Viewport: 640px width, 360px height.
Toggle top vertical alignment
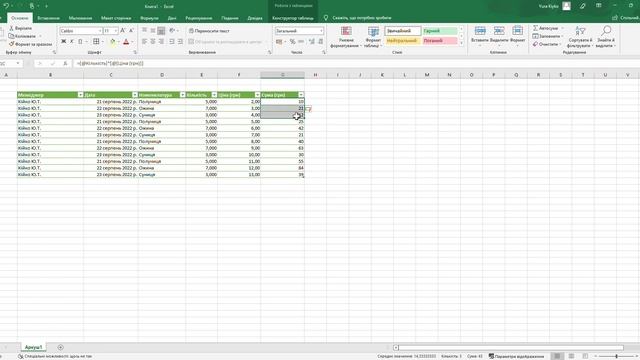(x=144, y=31)
